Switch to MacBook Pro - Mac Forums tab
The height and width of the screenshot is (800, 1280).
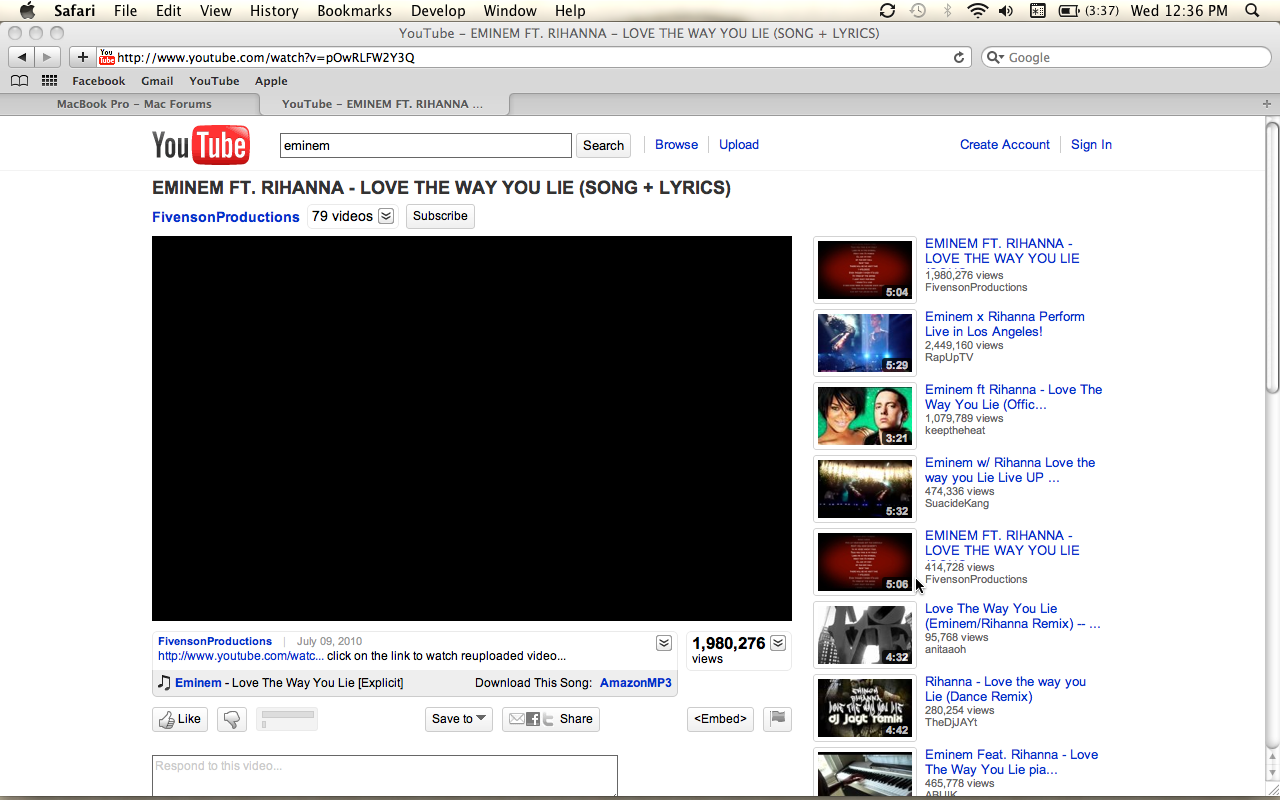coord(134,104)
